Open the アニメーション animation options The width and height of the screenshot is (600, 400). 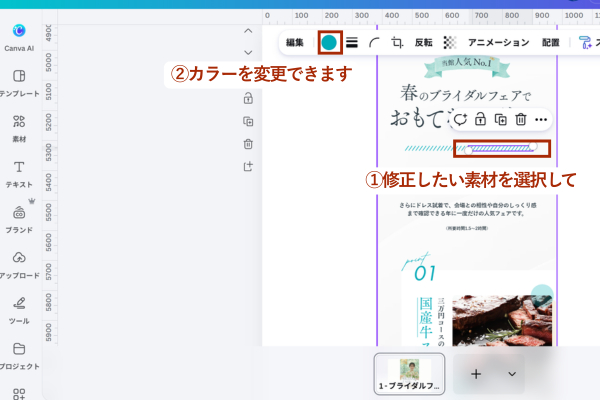(x=499, y=42)
